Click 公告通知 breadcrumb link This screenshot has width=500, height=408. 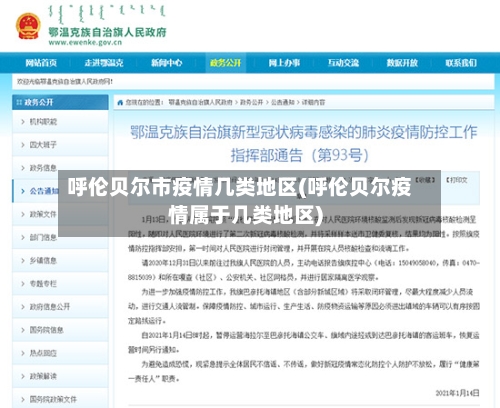[283, 103]
